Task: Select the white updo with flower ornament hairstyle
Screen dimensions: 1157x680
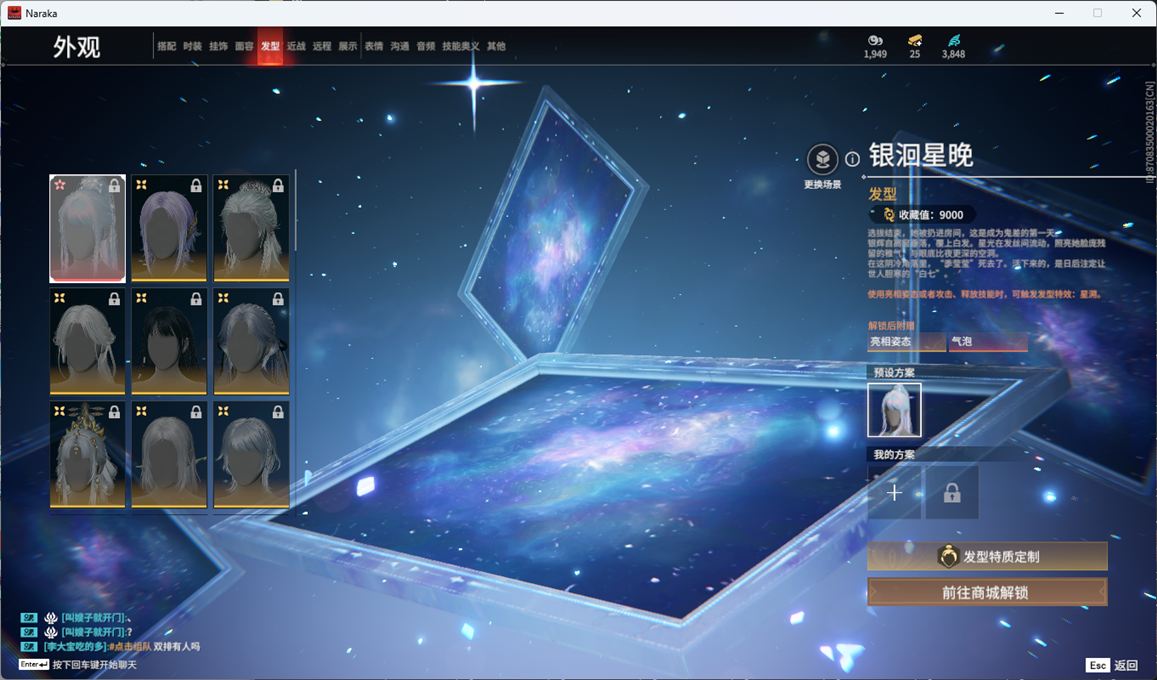Action: pos(251,229)
